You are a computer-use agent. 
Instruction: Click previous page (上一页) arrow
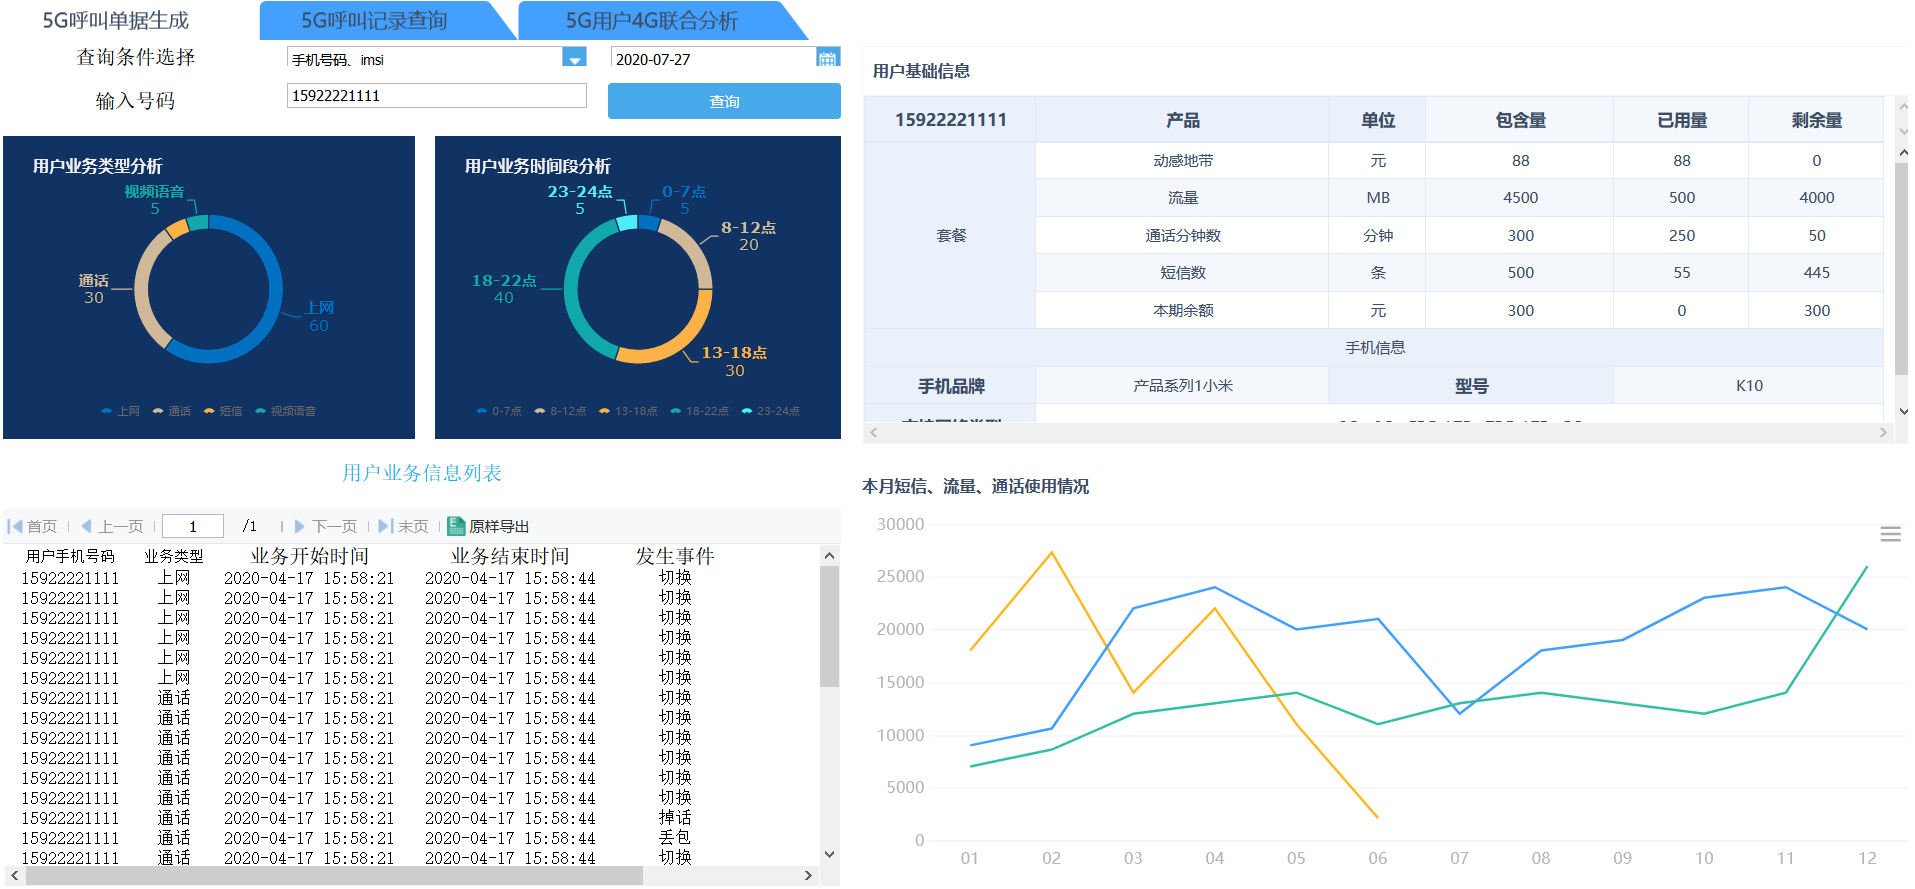(86, 526)
